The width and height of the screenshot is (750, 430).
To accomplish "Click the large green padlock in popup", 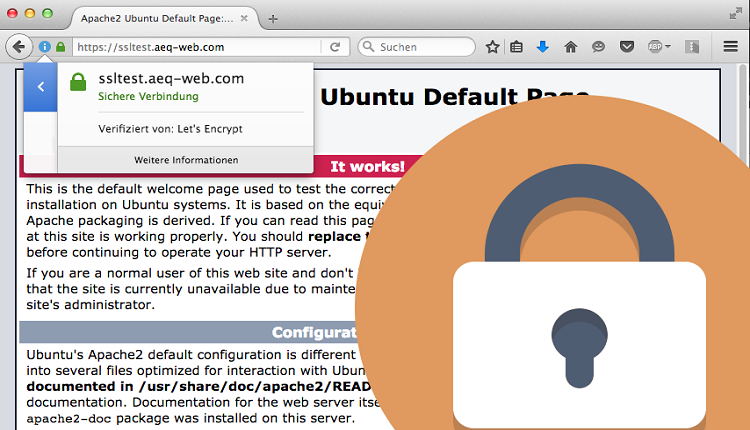I will [78, 82].
